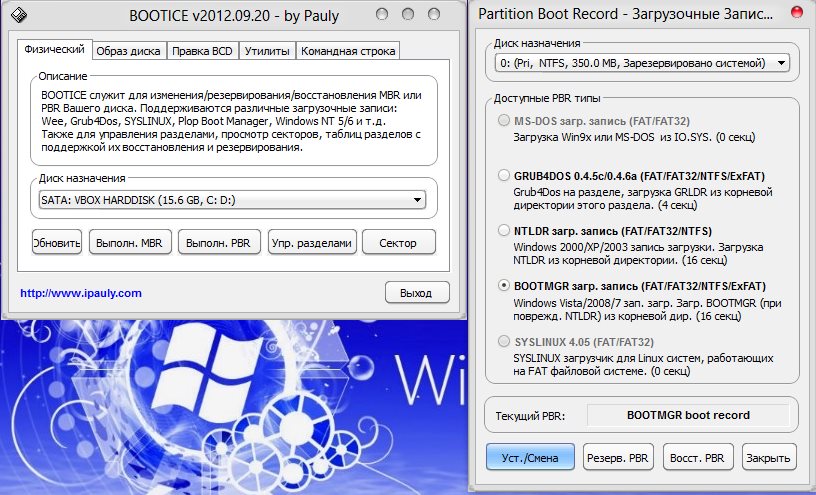The height and width of the screenshot is (495, 816).
Task: Switch to Командная строка tab
Action: tap(348, 51)
